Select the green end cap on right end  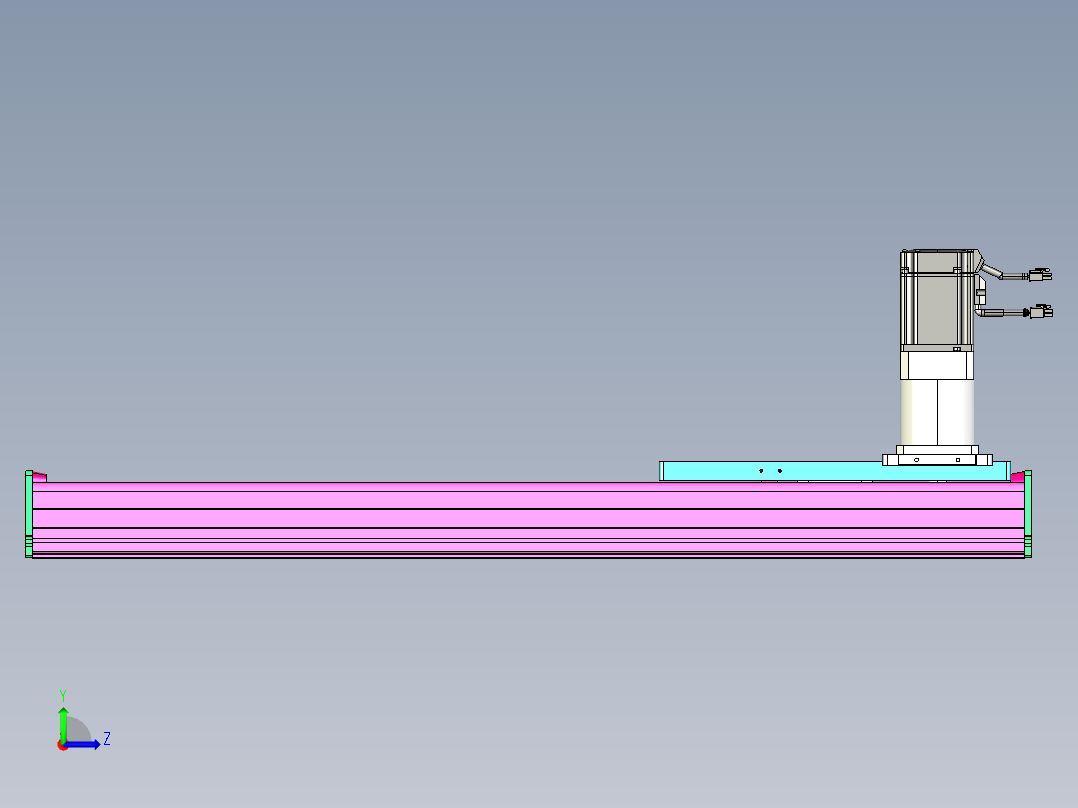pyautogui.click(x=1028, y=514)
